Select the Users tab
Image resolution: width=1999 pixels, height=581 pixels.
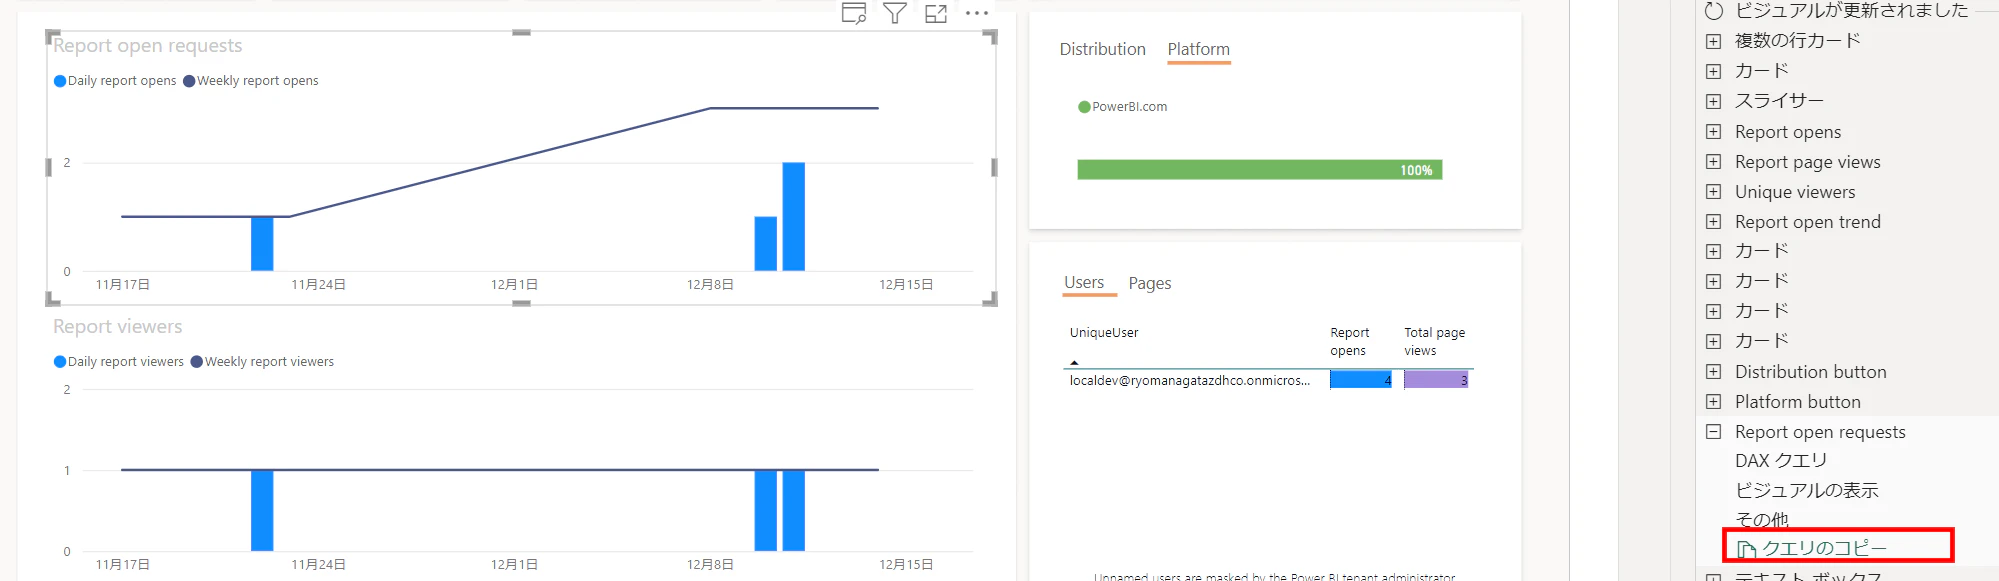1084,283
